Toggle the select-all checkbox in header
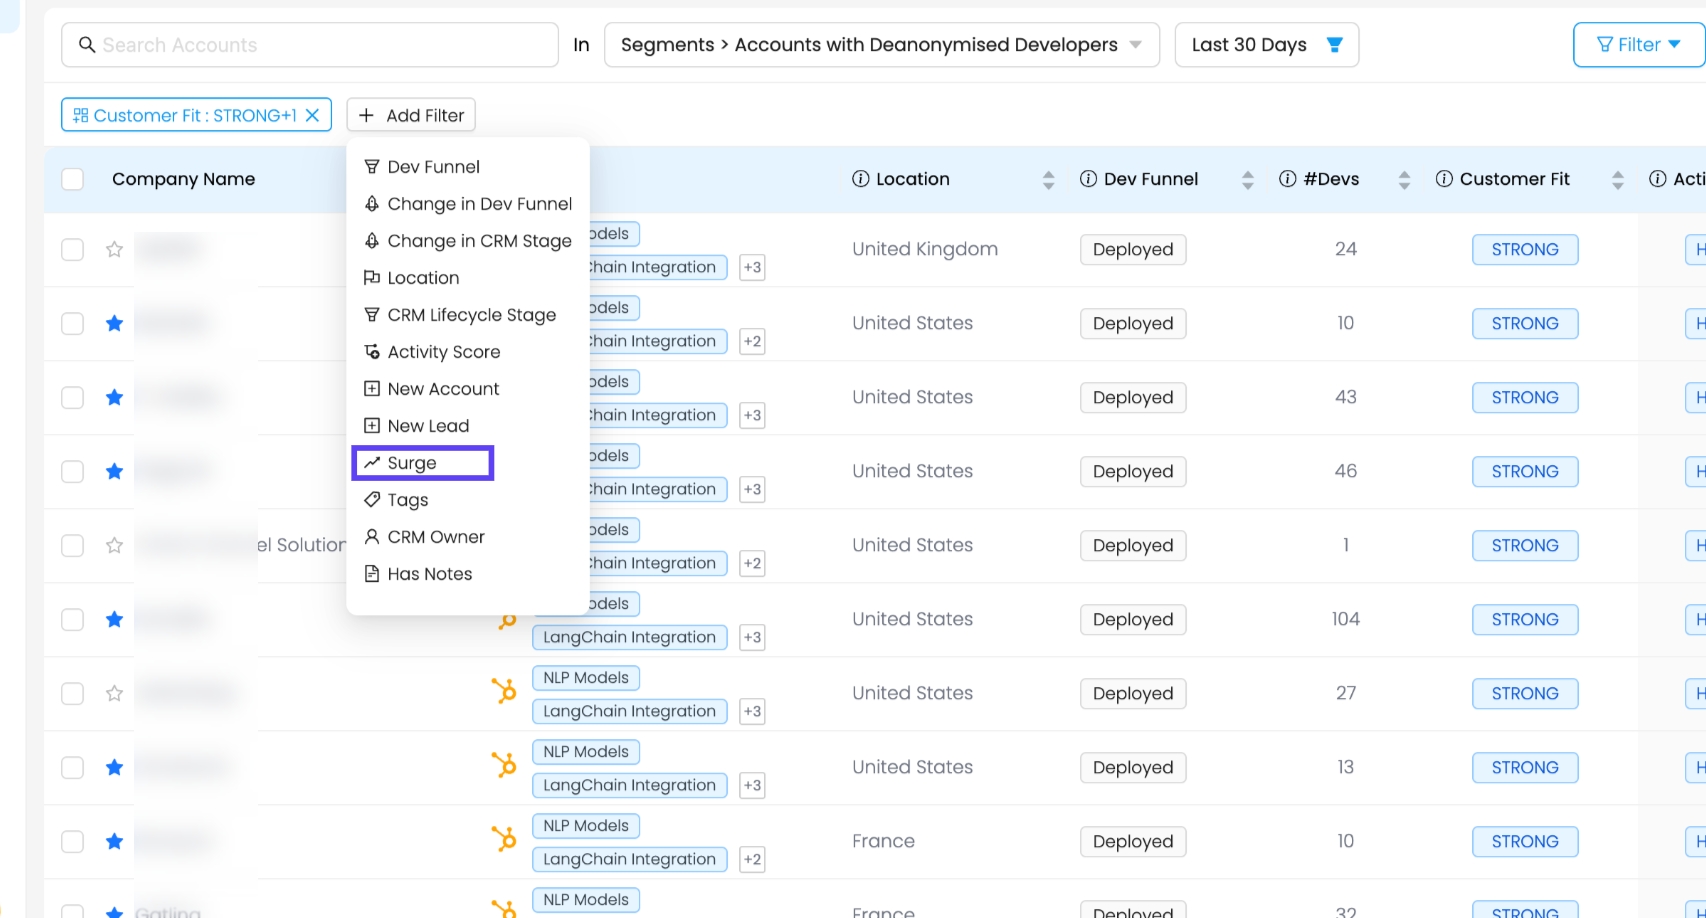The image size is (1706, 918). click(x=72, y=179)
